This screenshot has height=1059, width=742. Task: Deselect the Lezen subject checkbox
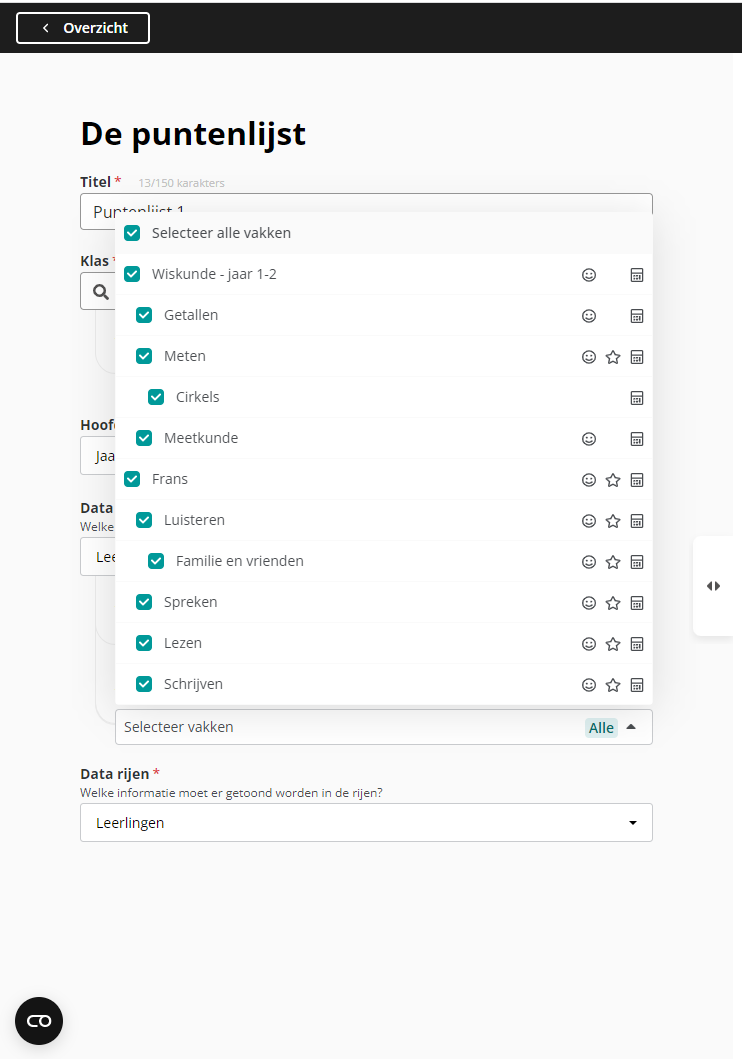tap(144, 643)
